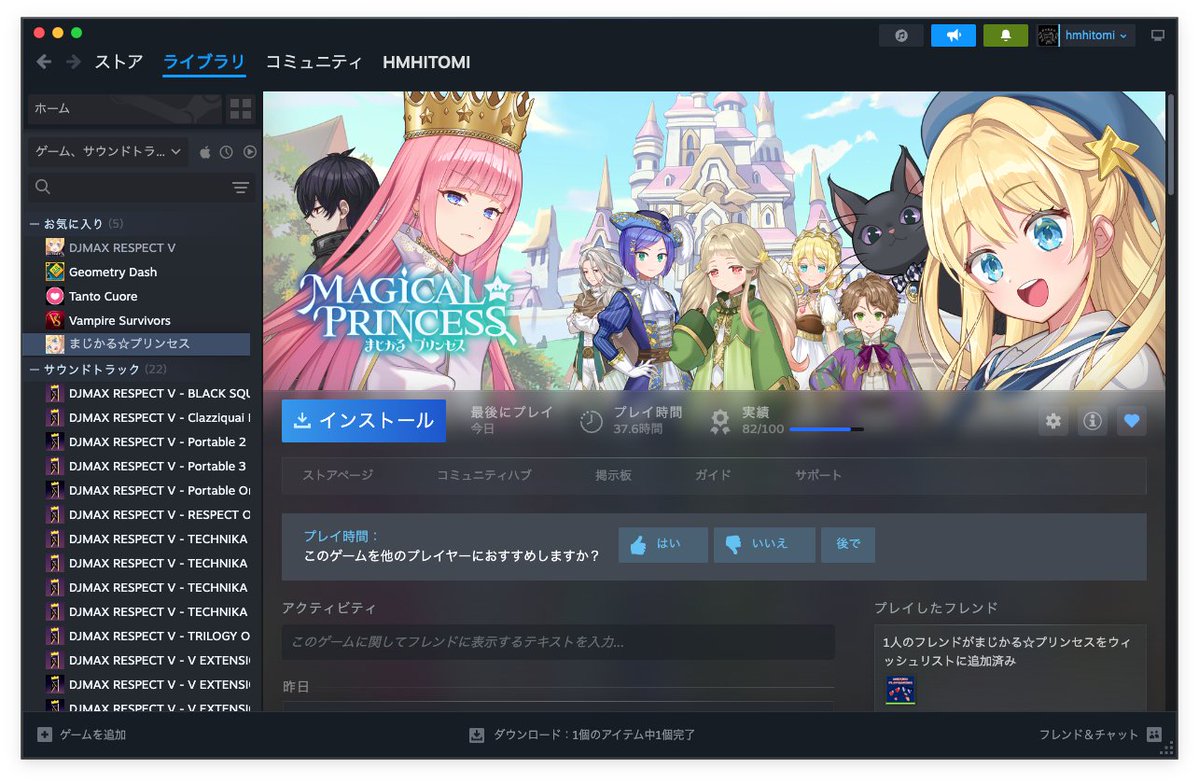Toggle the macOS Apple filter icon
This screenshot has width=1199, height=784.
(205, 152)
